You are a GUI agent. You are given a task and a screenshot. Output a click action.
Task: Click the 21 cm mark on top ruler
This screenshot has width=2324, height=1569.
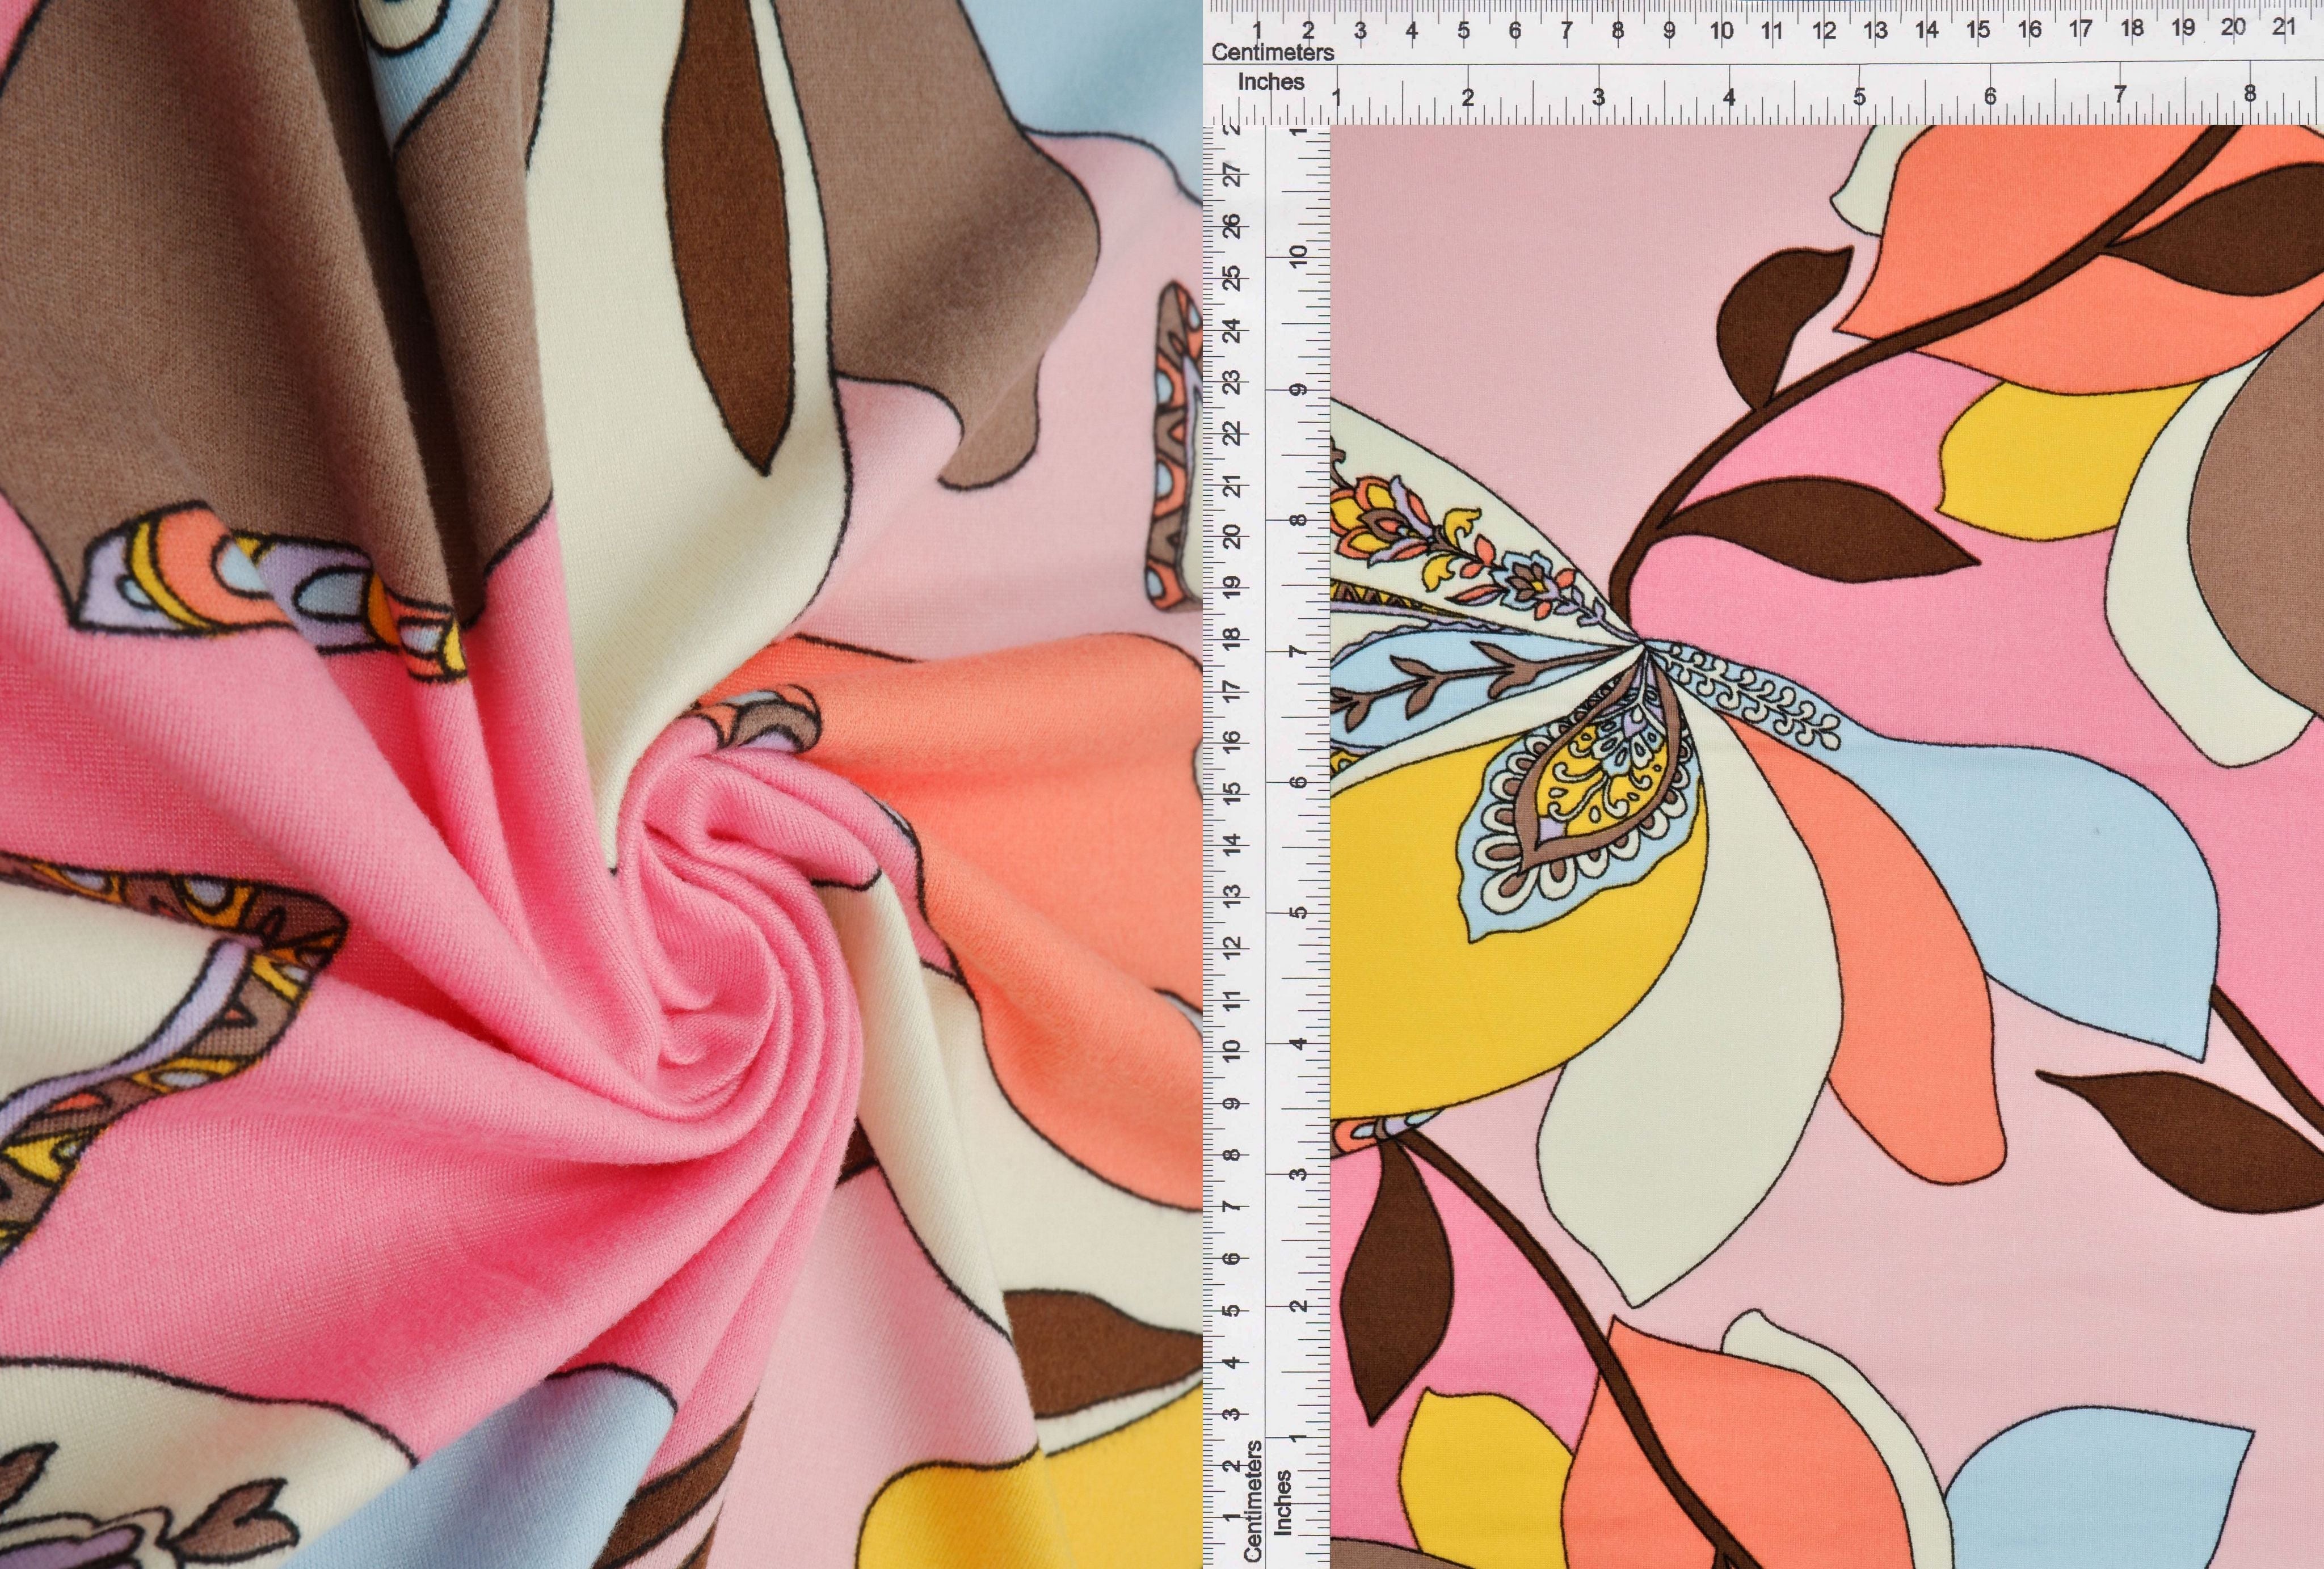pos(2283,28)
